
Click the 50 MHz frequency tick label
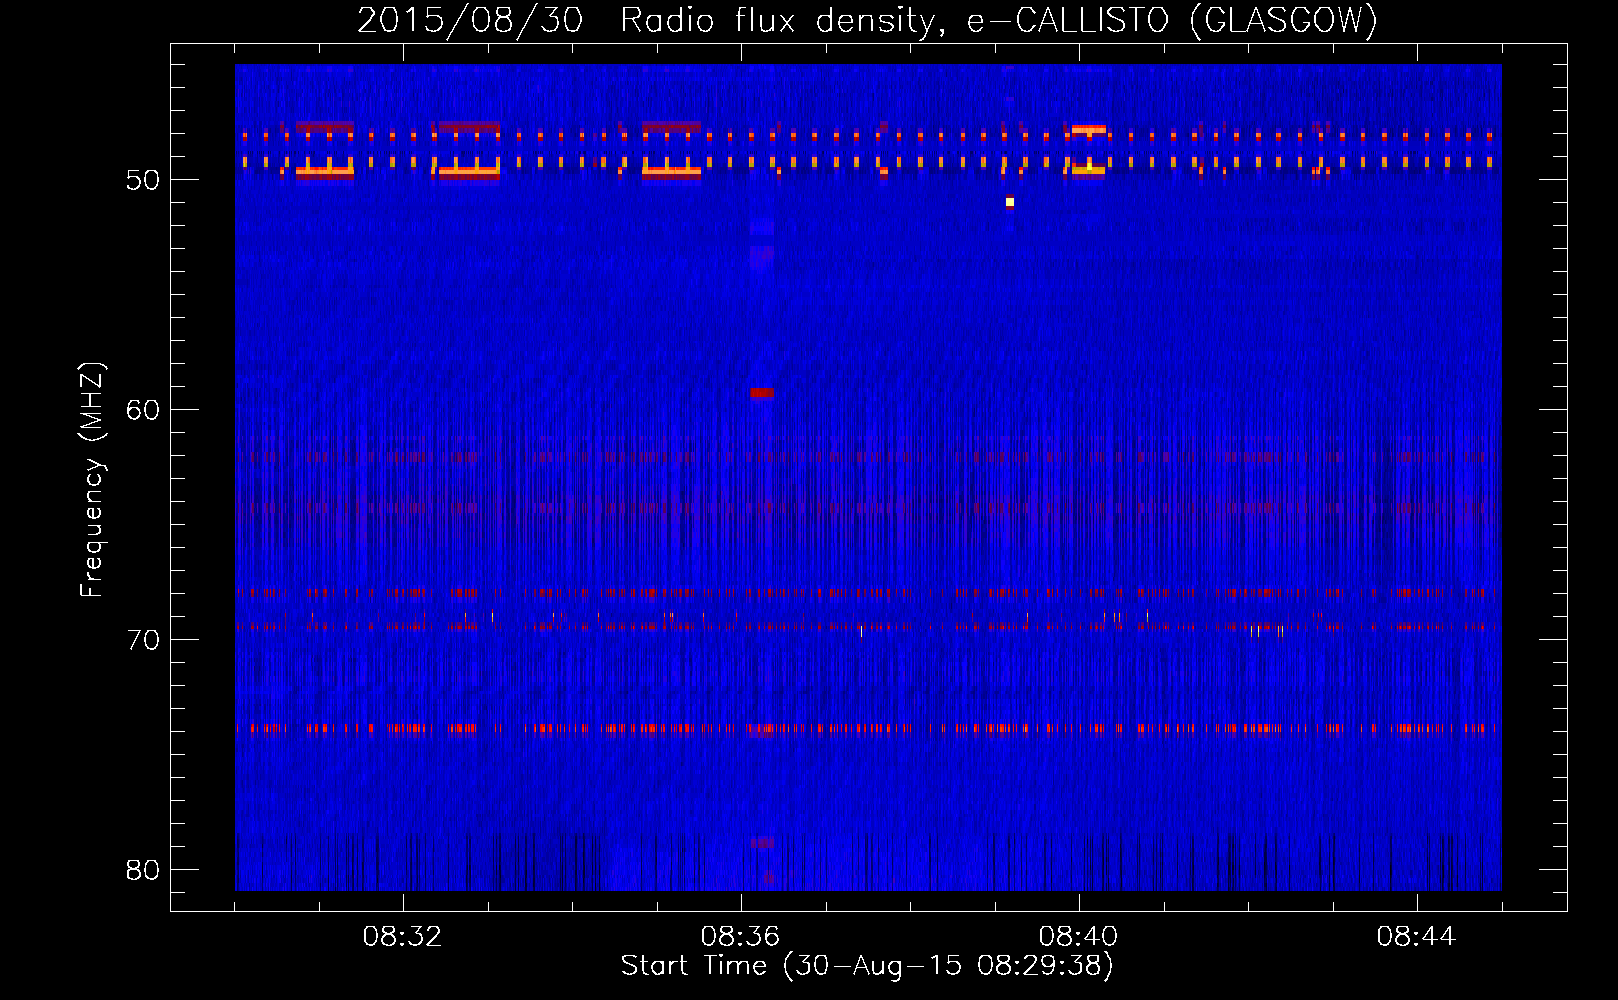143,180
